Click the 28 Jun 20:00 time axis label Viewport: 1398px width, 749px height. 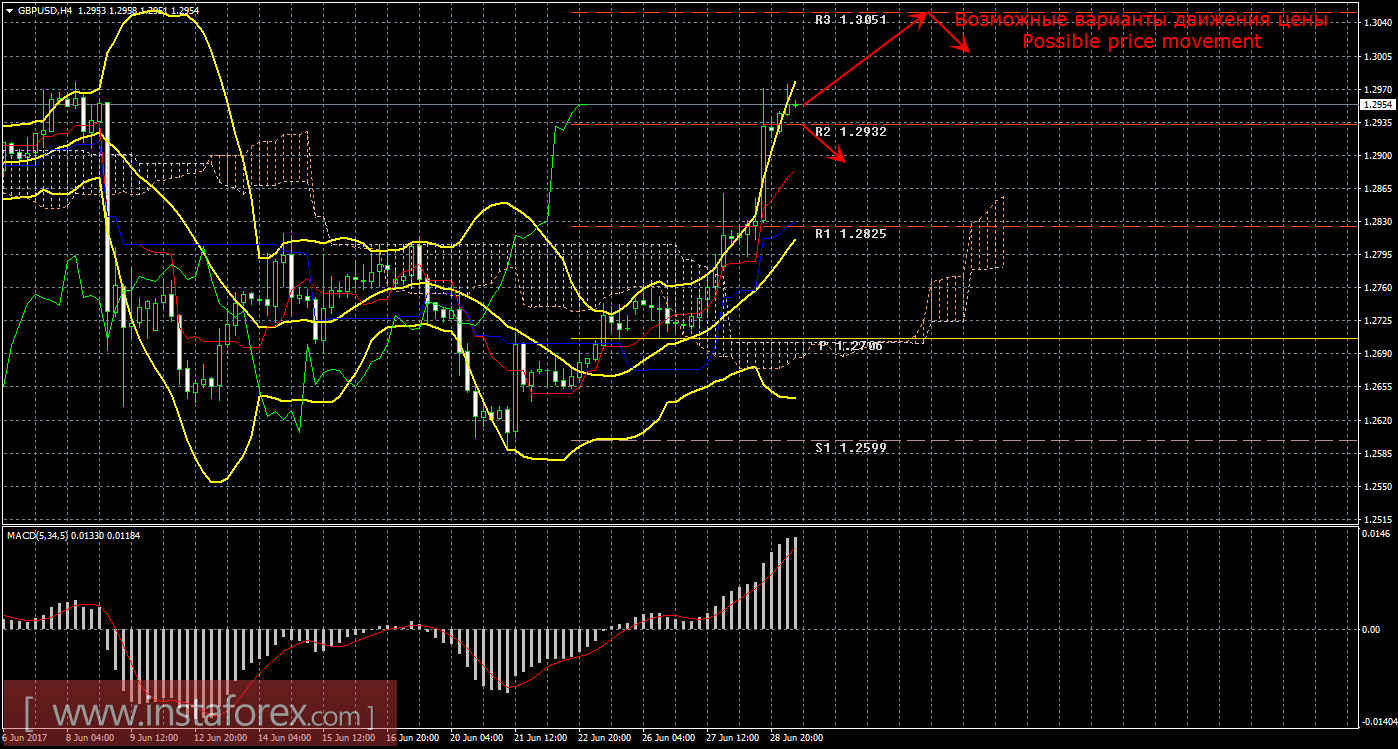(796, 739)
